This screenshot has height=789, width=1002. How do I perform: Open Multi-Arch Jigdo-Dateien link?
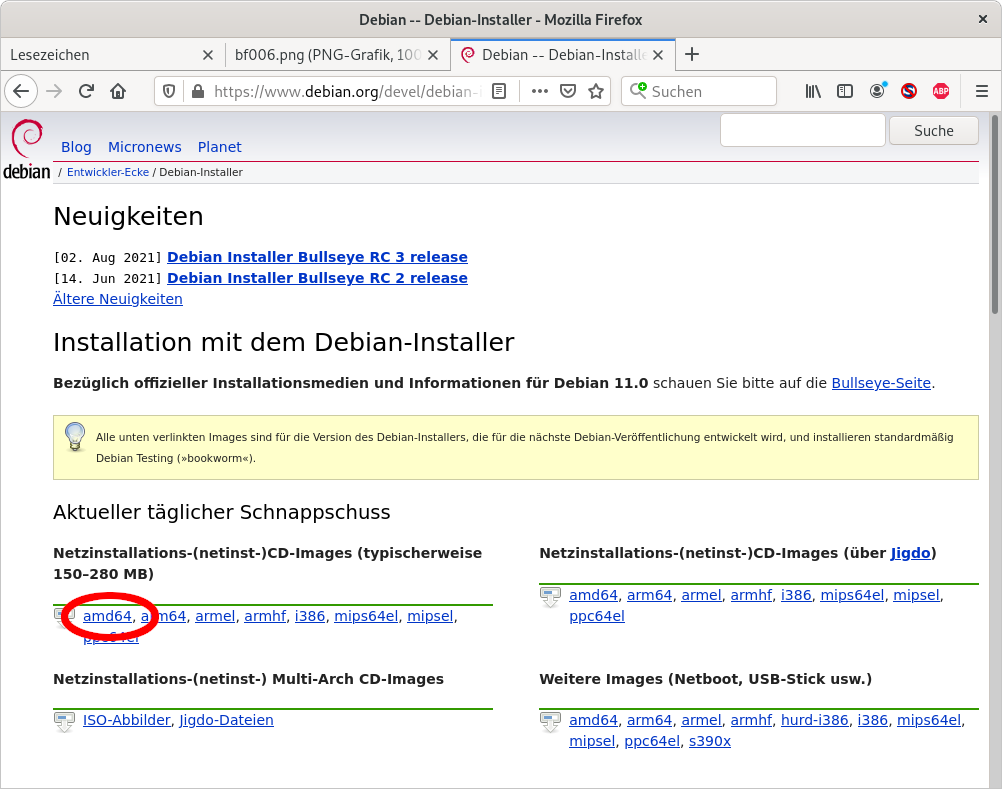[x=226, y=720]
